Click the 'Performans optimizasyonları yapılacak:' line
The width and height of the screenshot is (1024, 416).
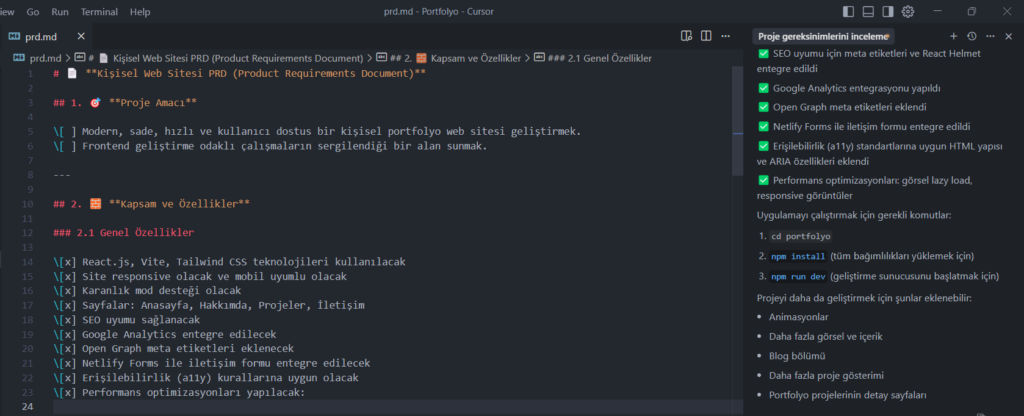point(180,392)
